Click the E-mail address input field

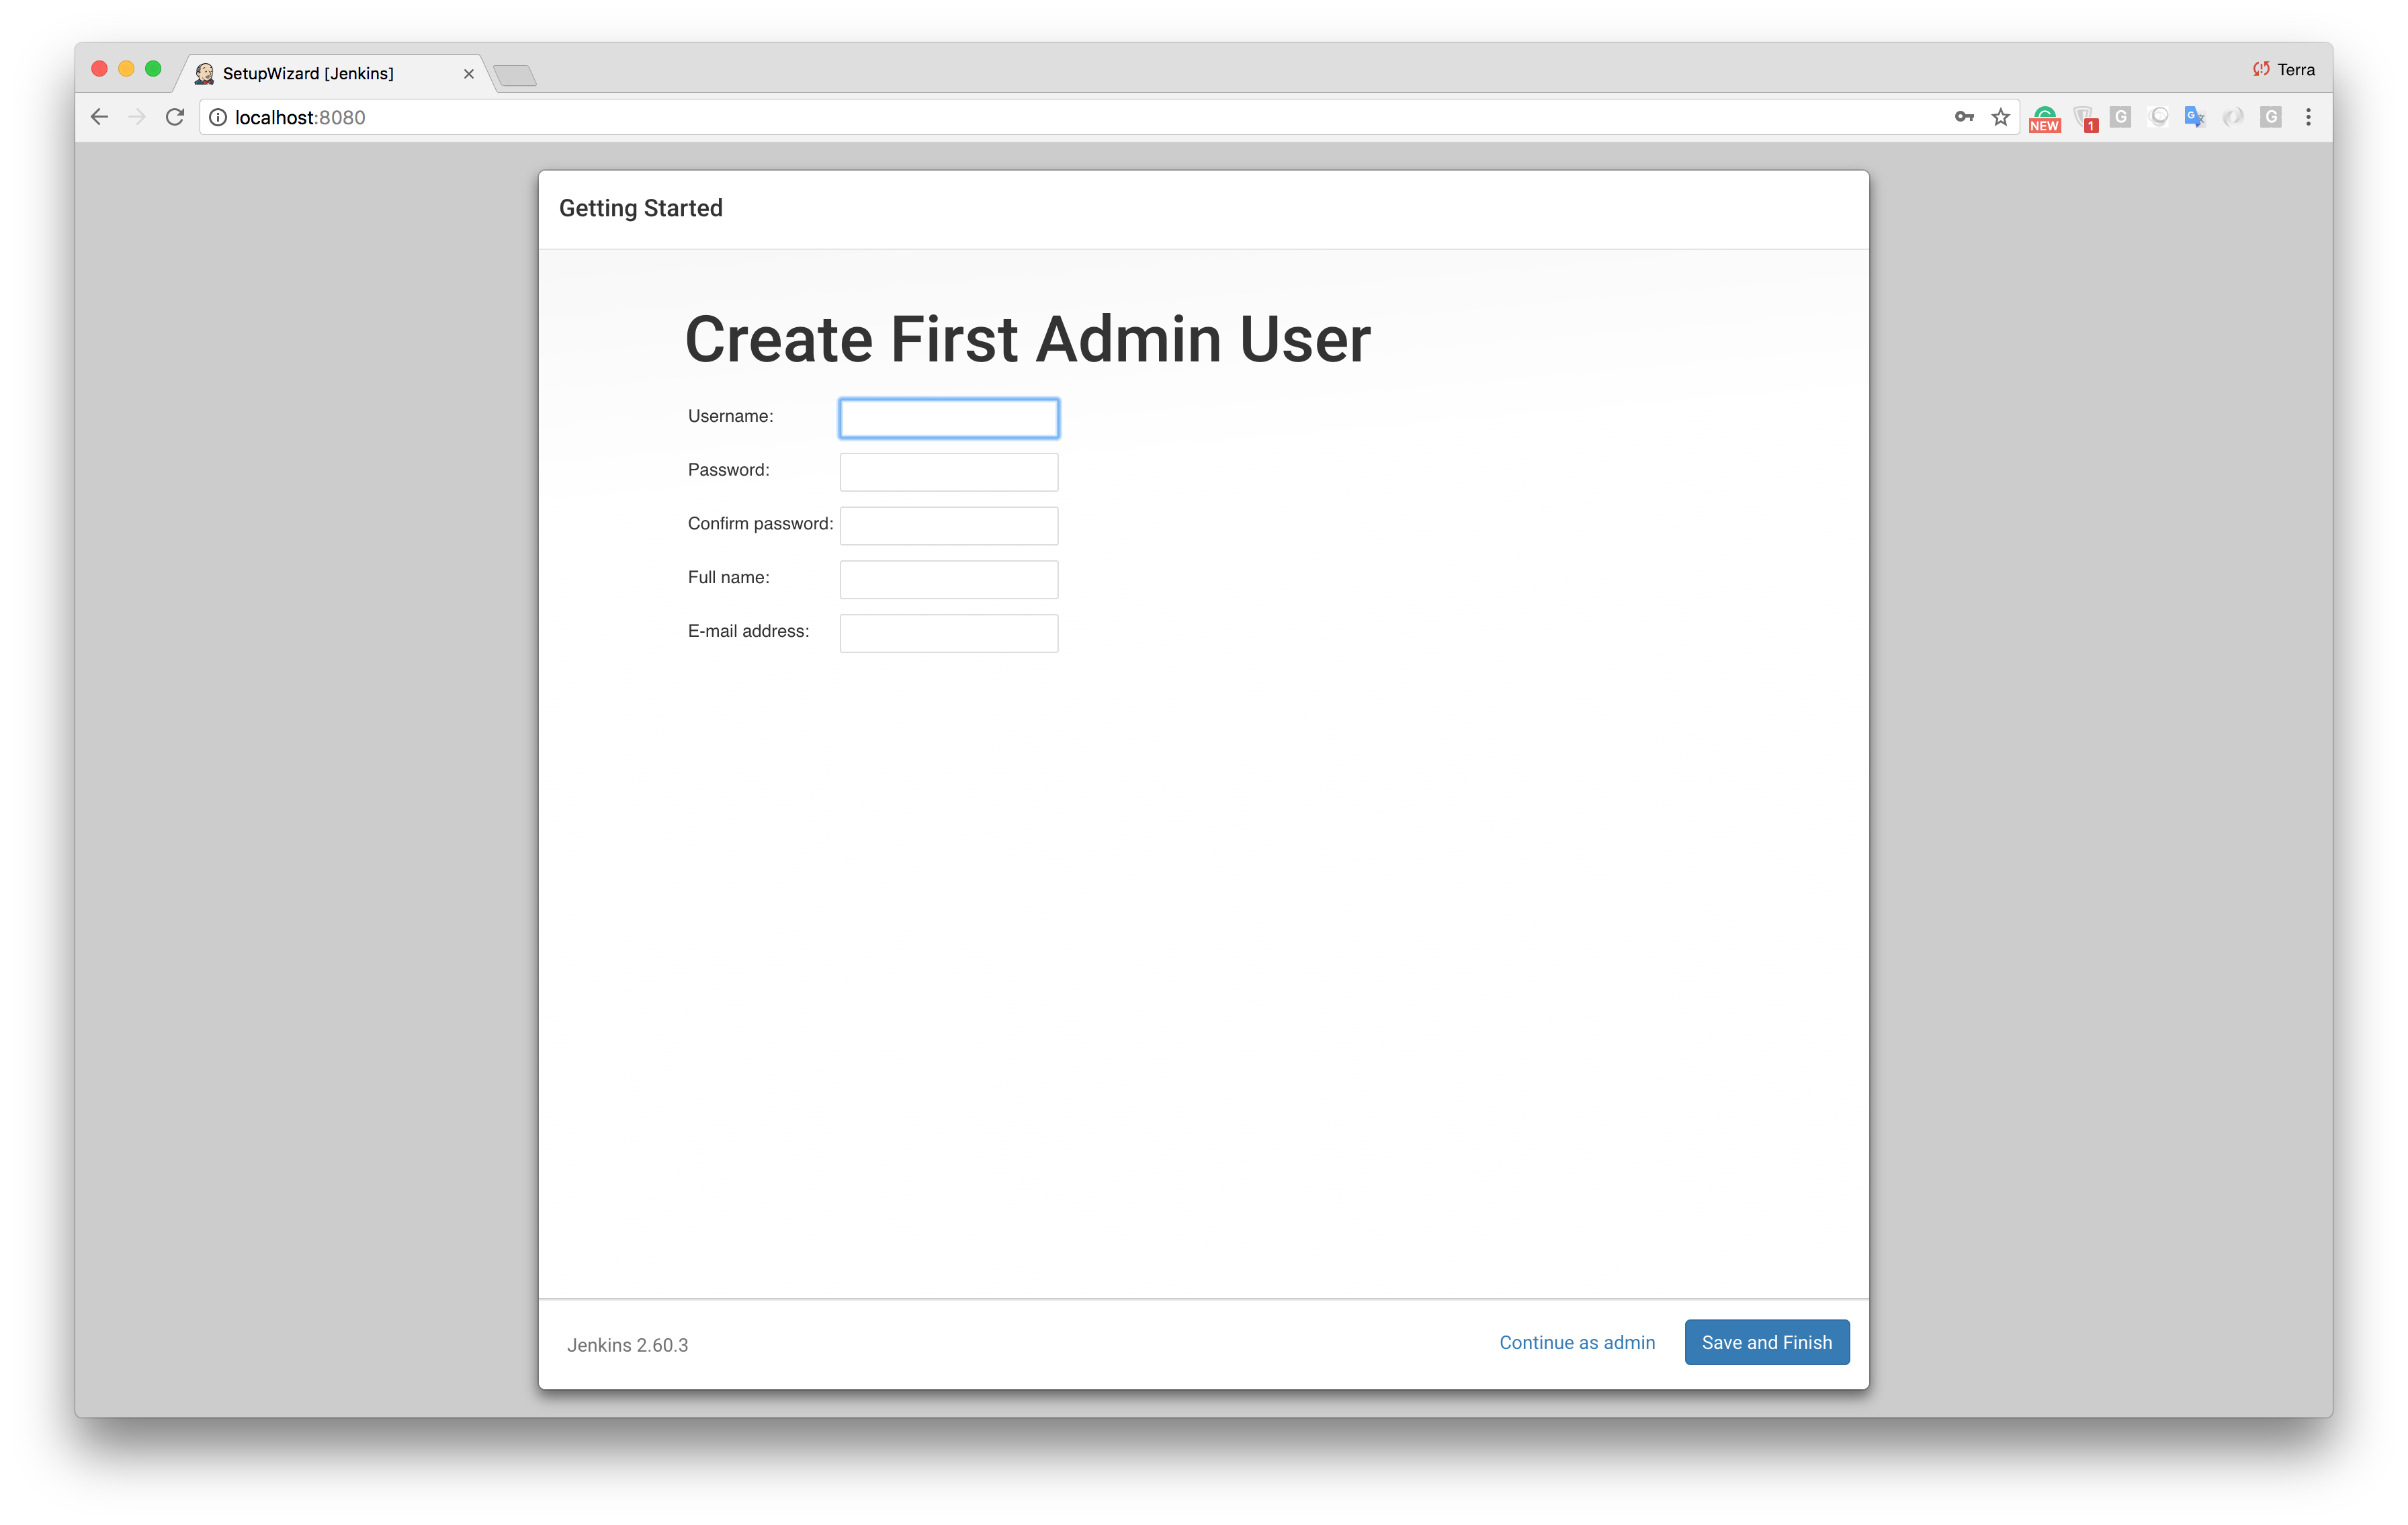(x=949, y=631)
